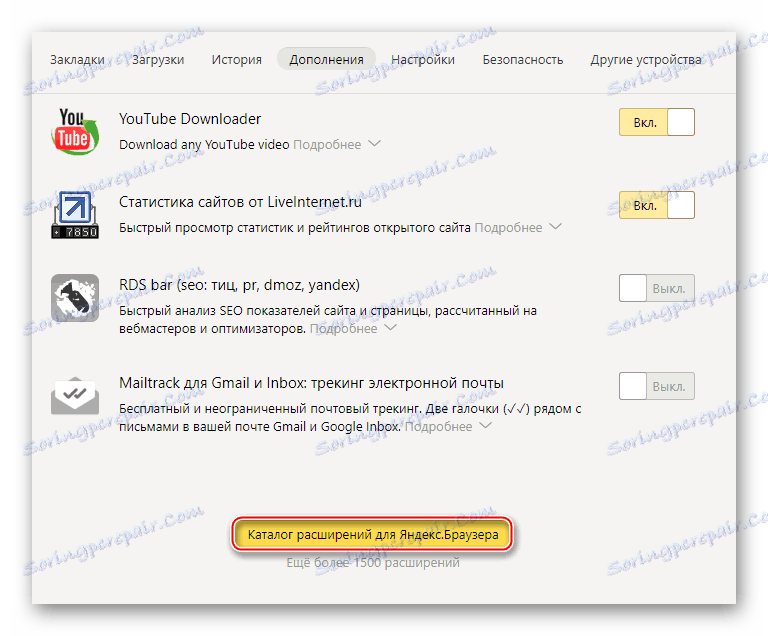768x636 pixels.
Task: Turn on the Mailtrack extension switch
Action: 657,386
